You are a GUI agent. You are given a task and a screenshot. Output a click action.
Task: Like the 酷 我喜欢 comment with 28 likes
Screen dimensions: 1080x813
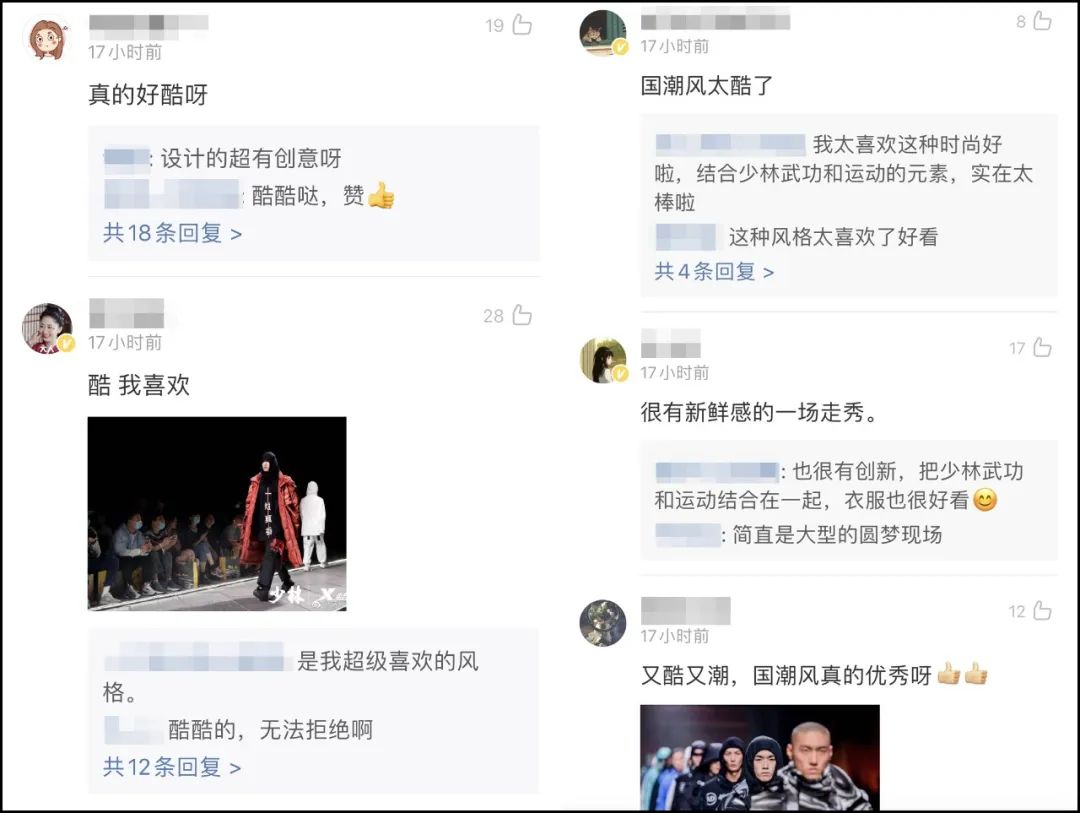pos(522,315)
